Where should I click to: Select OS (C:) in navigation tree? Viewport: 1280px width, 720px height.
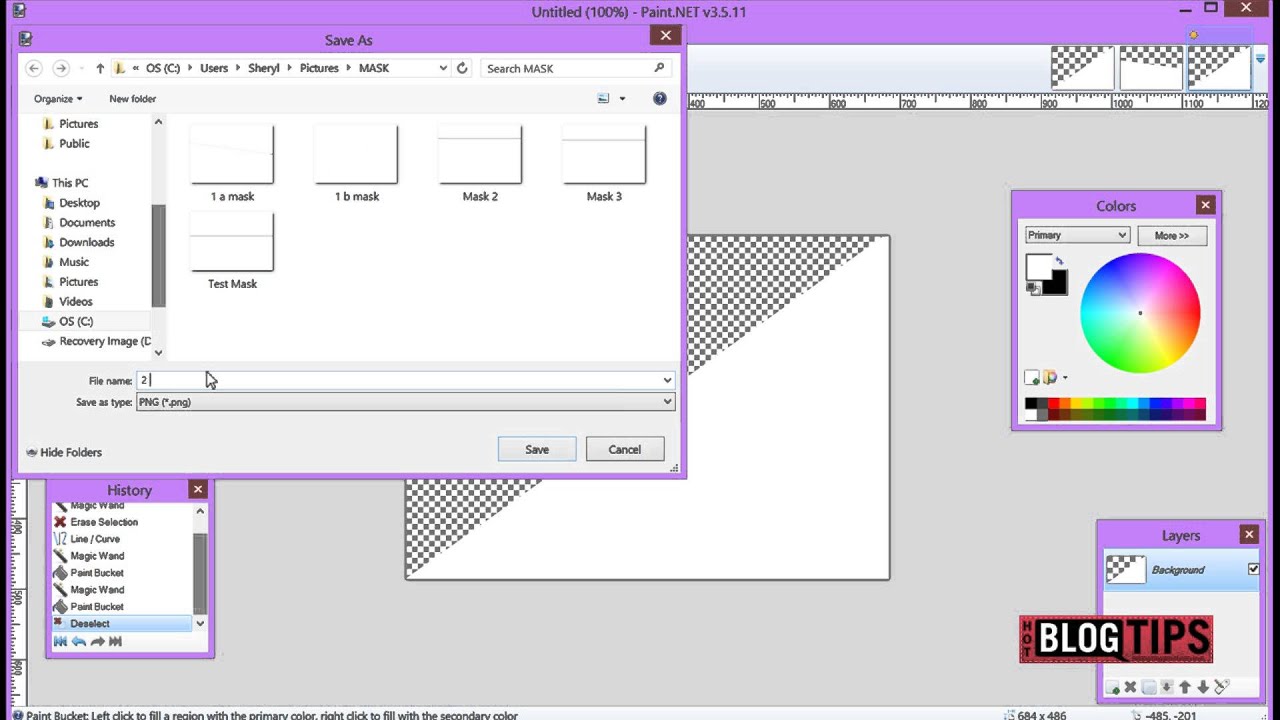76,321
